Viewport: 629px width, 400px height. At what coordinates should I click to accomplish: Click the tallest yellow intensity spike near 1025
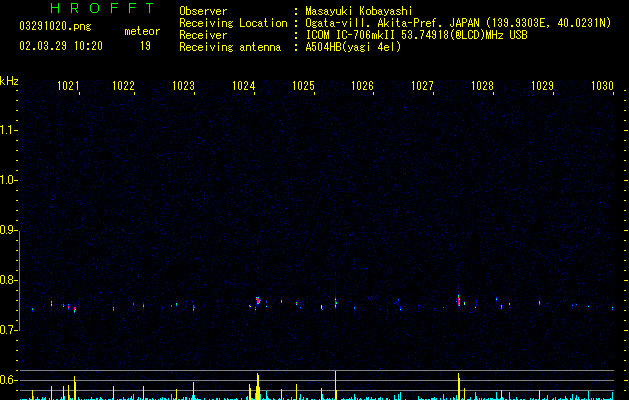(x=335, y=386)
